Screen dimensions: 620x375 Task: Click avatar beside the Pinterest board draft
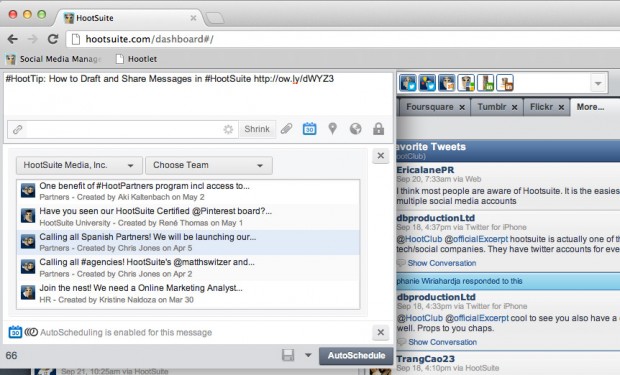pos(28,216)
